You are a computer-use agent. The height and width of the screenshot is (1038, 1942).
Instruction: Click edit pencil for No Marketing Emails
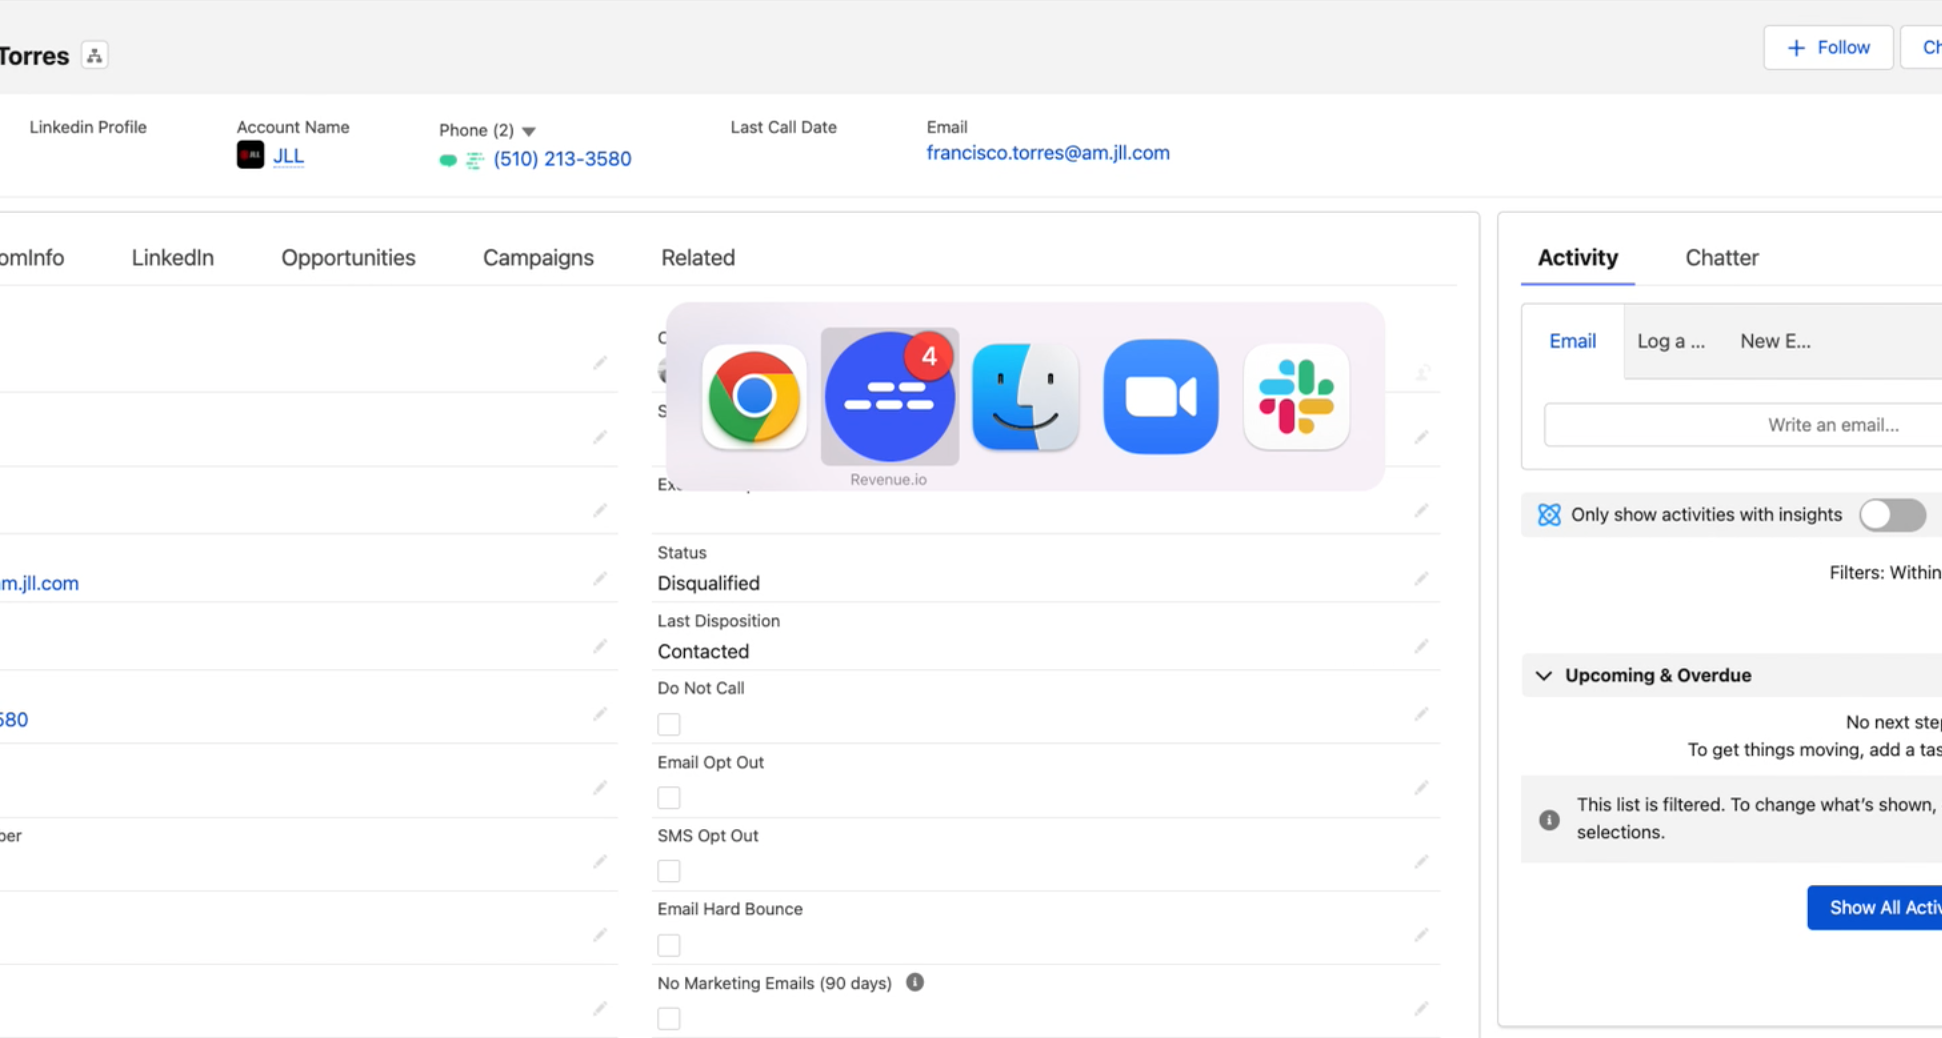(1421, 1008)
